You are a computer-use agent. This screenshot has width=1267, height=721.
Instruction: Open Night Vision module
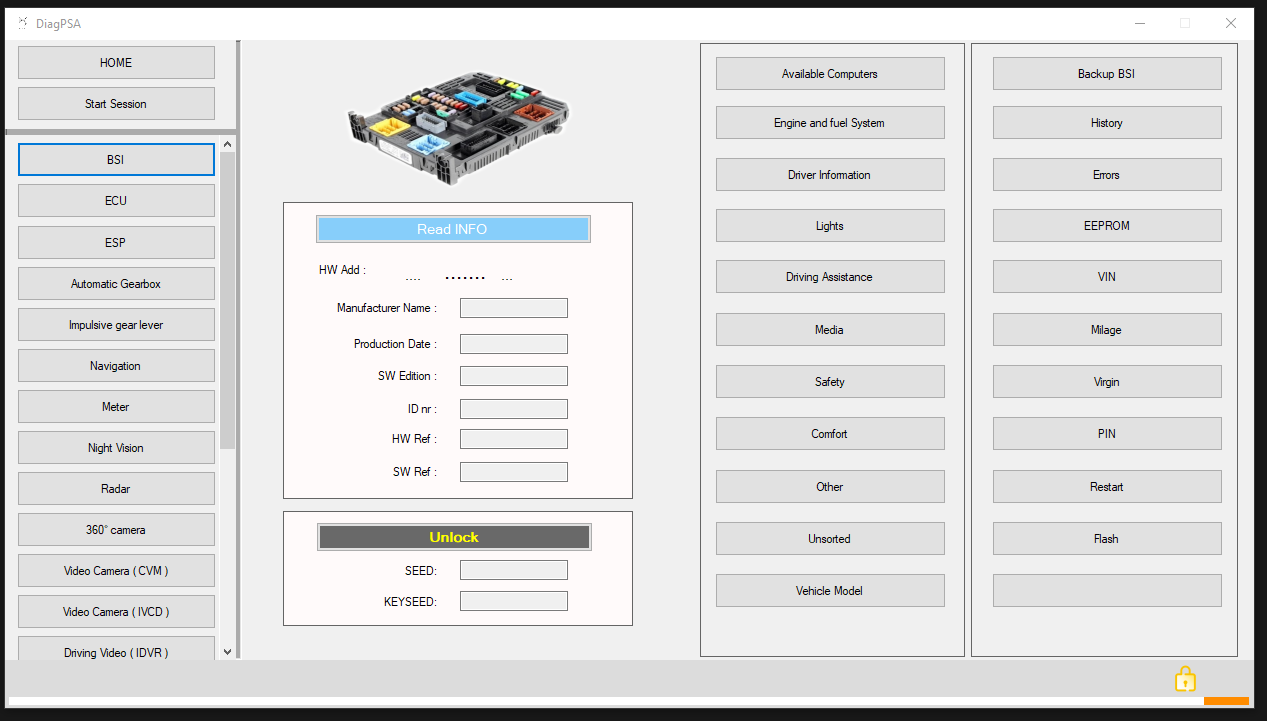[x=116, y=447]
